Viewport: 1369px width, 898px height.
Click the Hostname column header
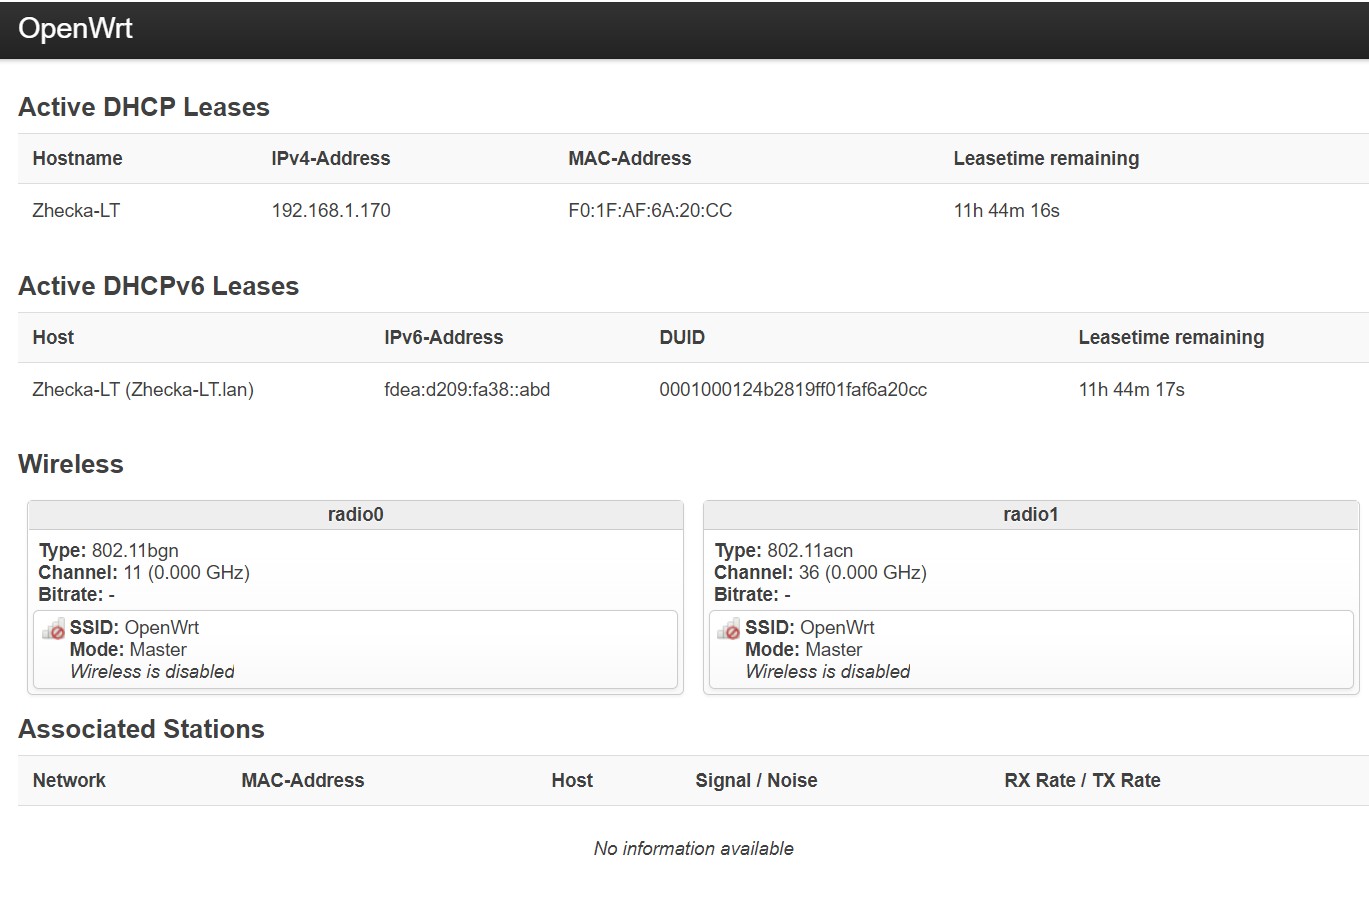77,158
